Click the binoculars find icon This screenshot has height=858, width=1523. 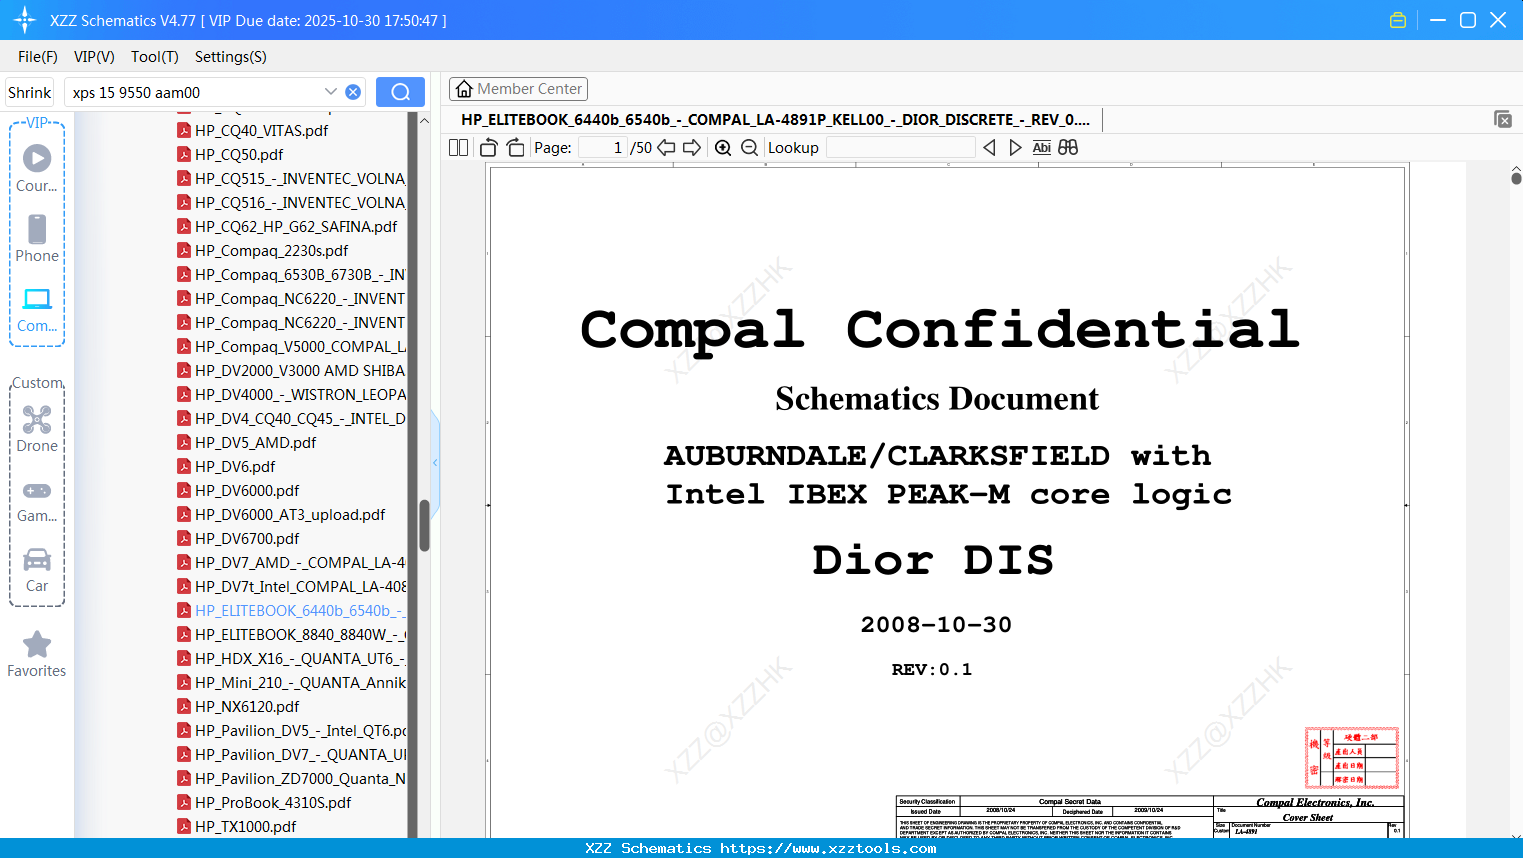click(x=1068, y=147)
